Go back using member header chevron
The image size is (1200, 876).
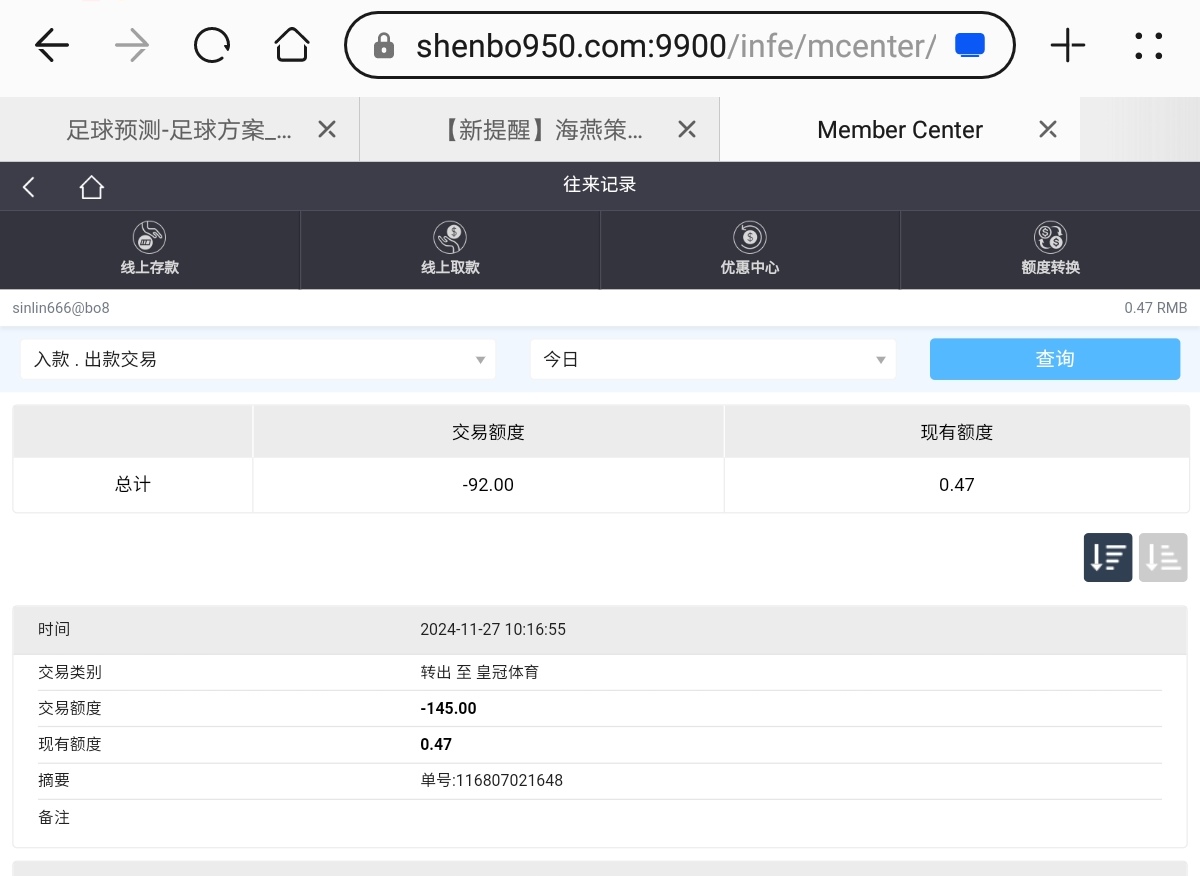tap(29, 187)
